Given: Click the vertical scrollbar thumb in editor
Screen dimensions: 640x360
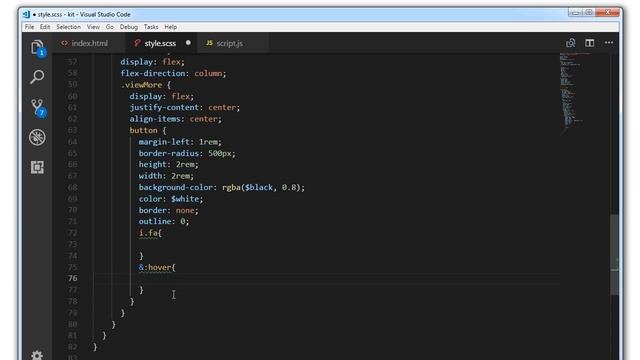Looking at the screenshot, I should coord(614,254).
